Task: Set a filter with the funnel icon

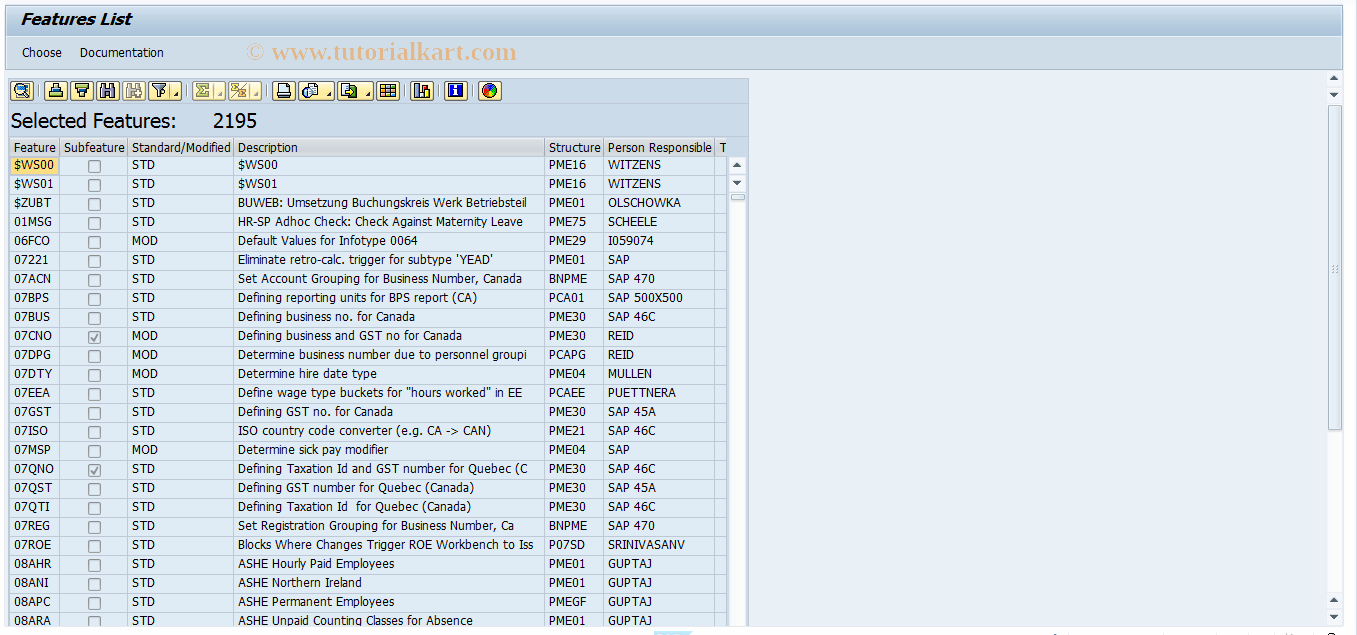Action: pos(159,91)
